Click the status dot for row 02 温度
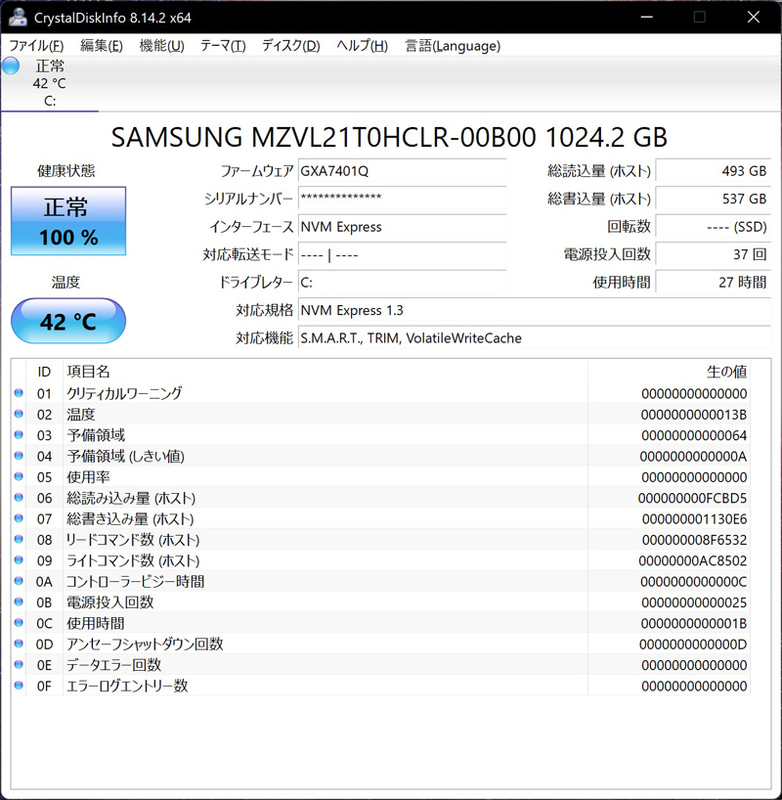Viewport: 782px width, 800px height. point(19,414)
